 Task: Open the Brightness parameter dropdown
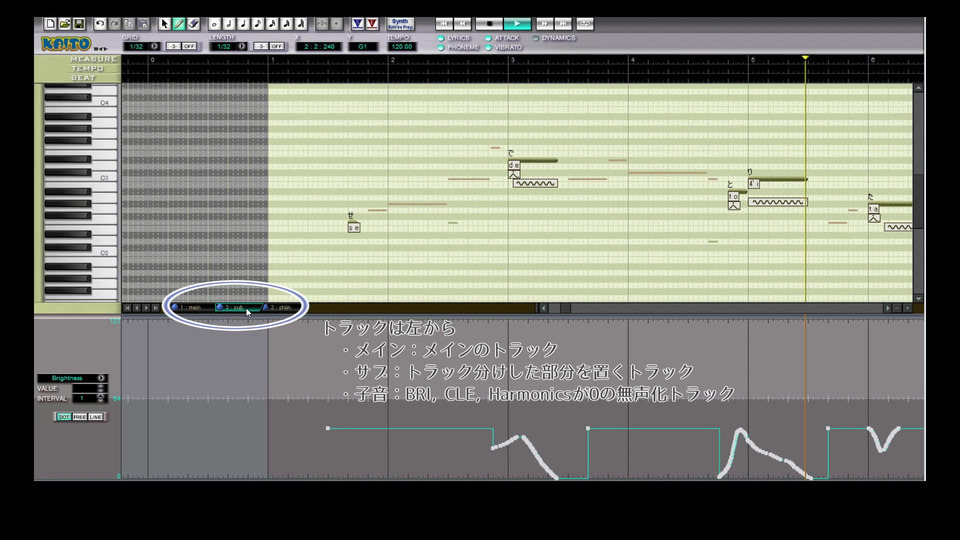(102, 378)
